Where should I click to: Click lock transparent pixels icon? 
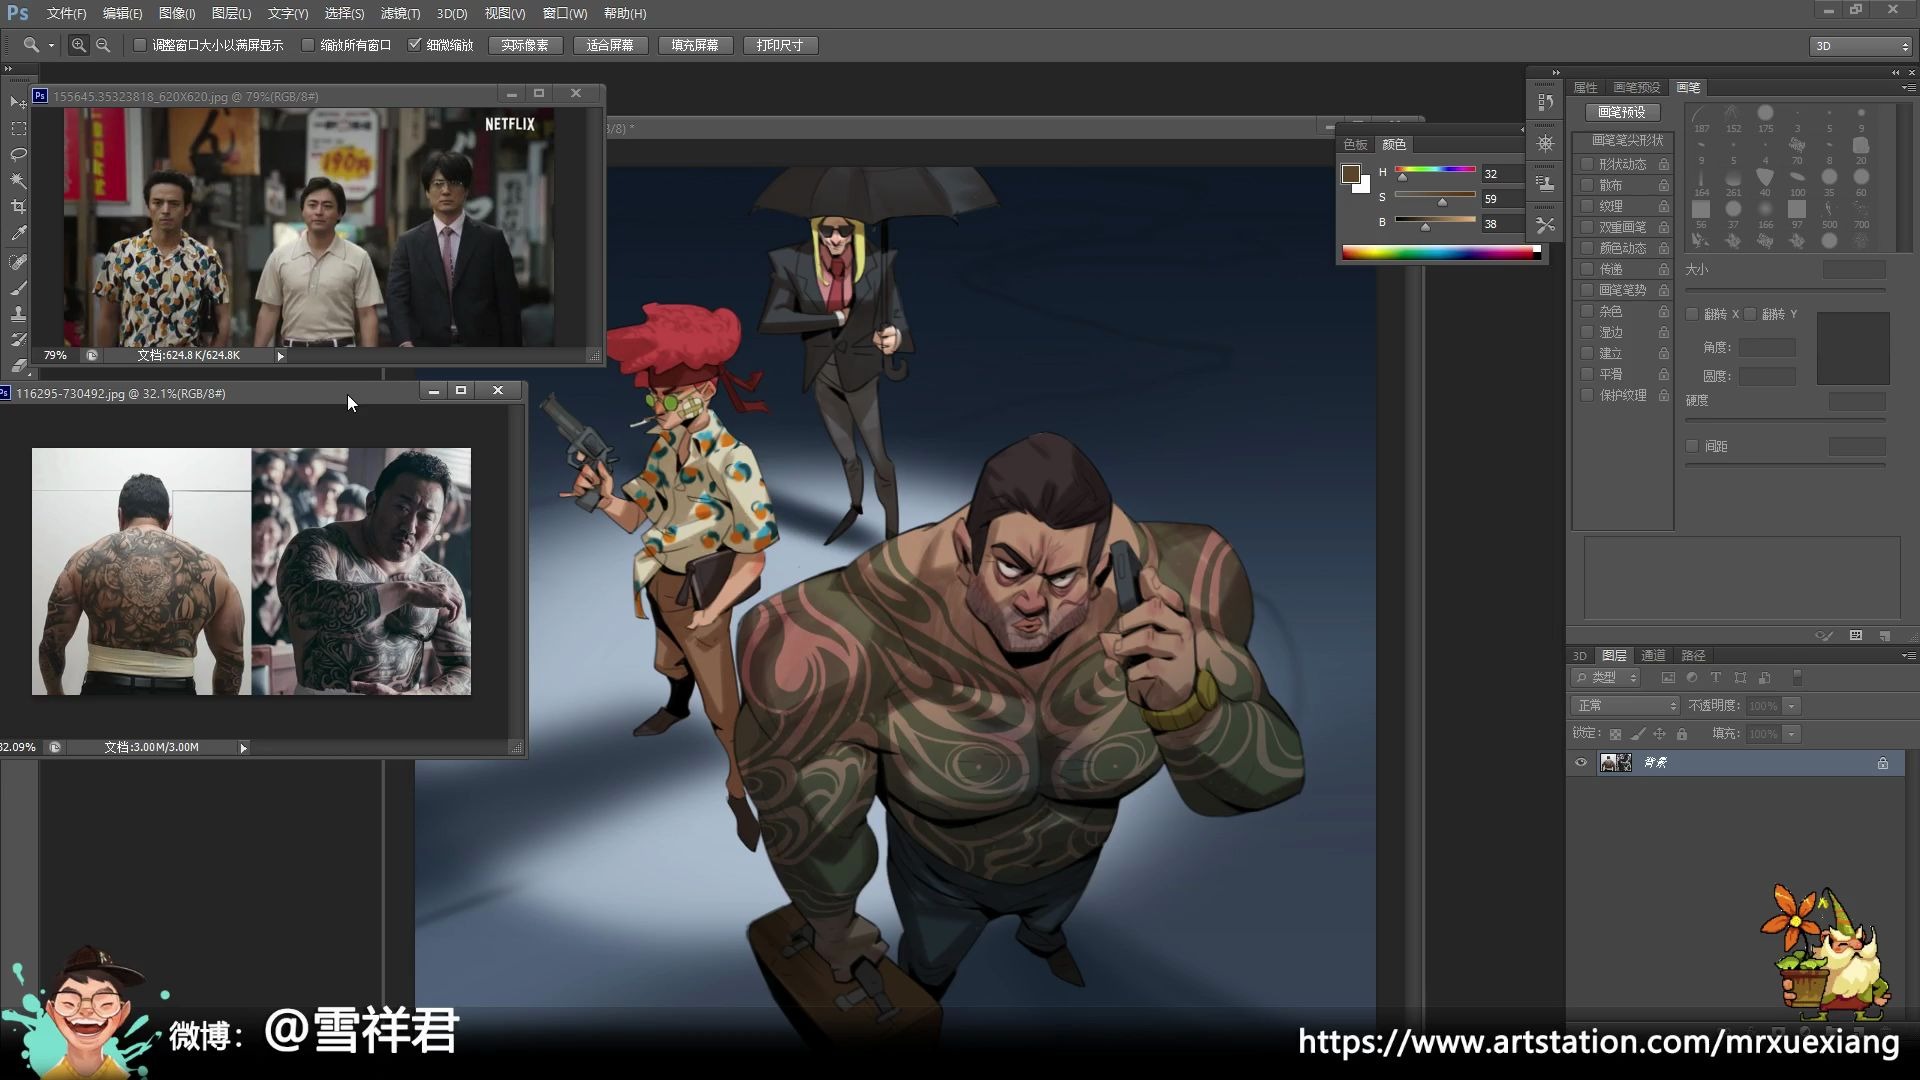click(1615, 734)
